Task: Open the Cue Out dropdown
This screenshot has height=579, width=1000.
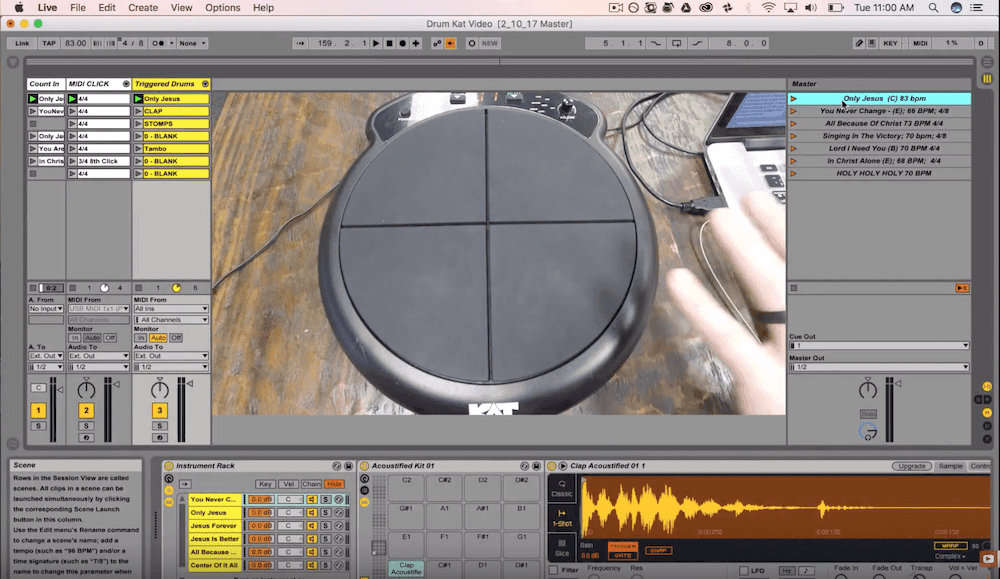Action: tap(879, 346)
